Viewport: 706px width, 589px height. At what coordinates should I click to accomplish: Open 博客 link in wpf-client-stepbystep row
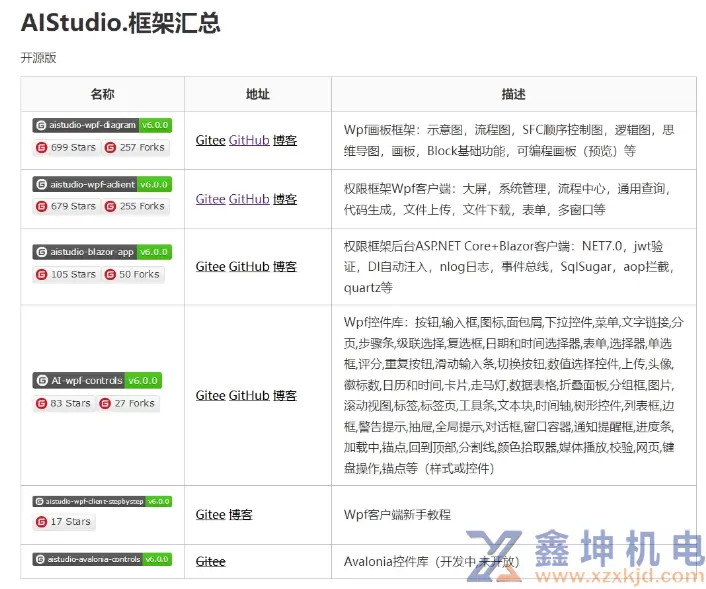(241, 515)
